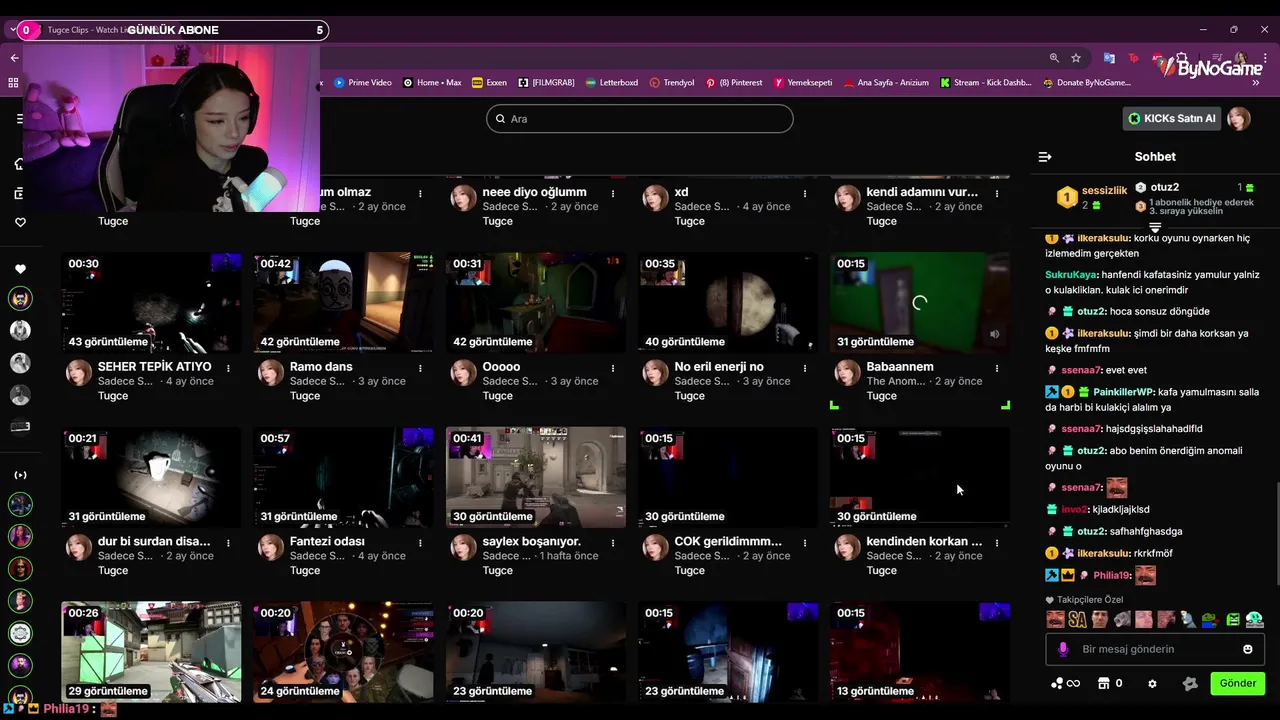Screen dimensions: 1280x720
Task: Open Yemeksepeti bookmark
Action: coord(803,83)
